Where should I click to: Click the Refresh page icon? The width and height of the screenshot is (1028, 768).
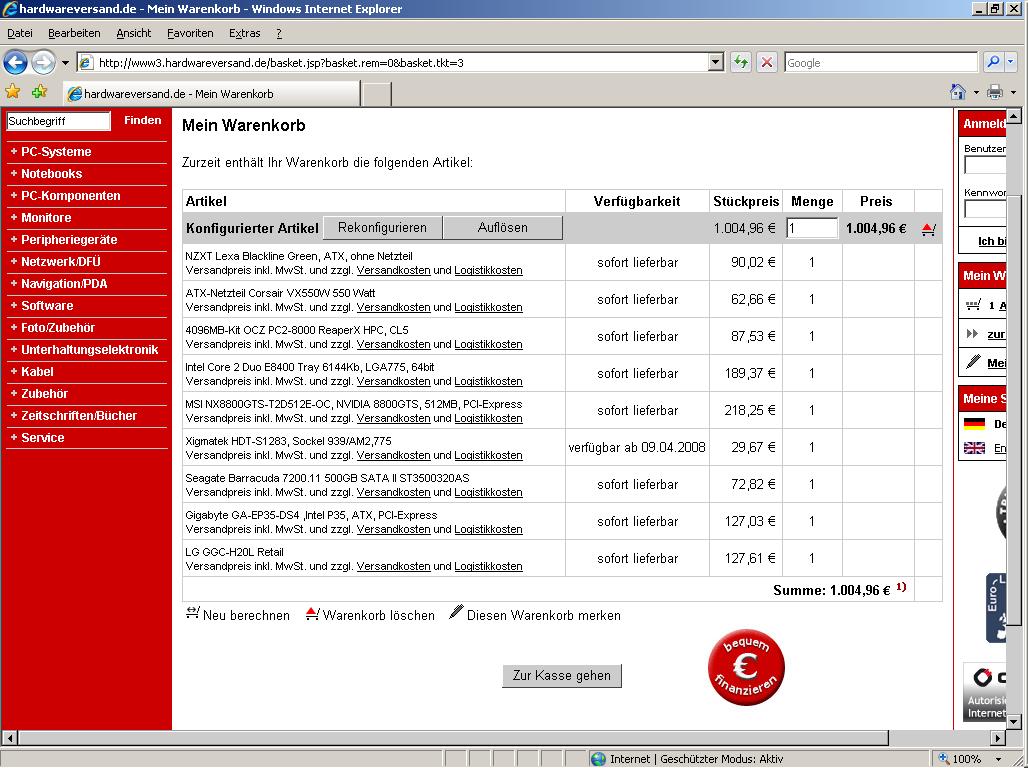[x=741, y=63]
